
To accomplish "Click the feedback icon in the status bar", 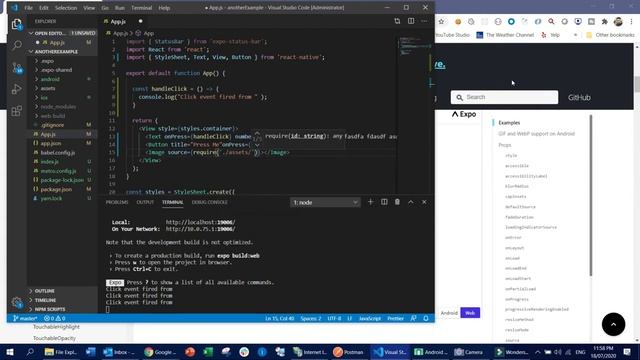I will (413, 318).
